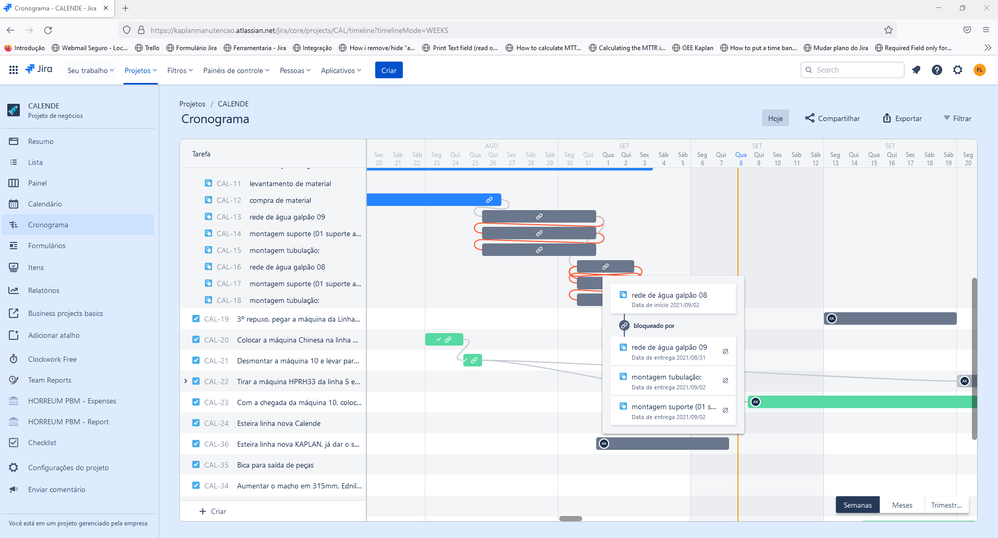Open the Filtros dropdown menu
Image resolution: width=998 pixels, height=538 pixels.
[x=179, y=70]
